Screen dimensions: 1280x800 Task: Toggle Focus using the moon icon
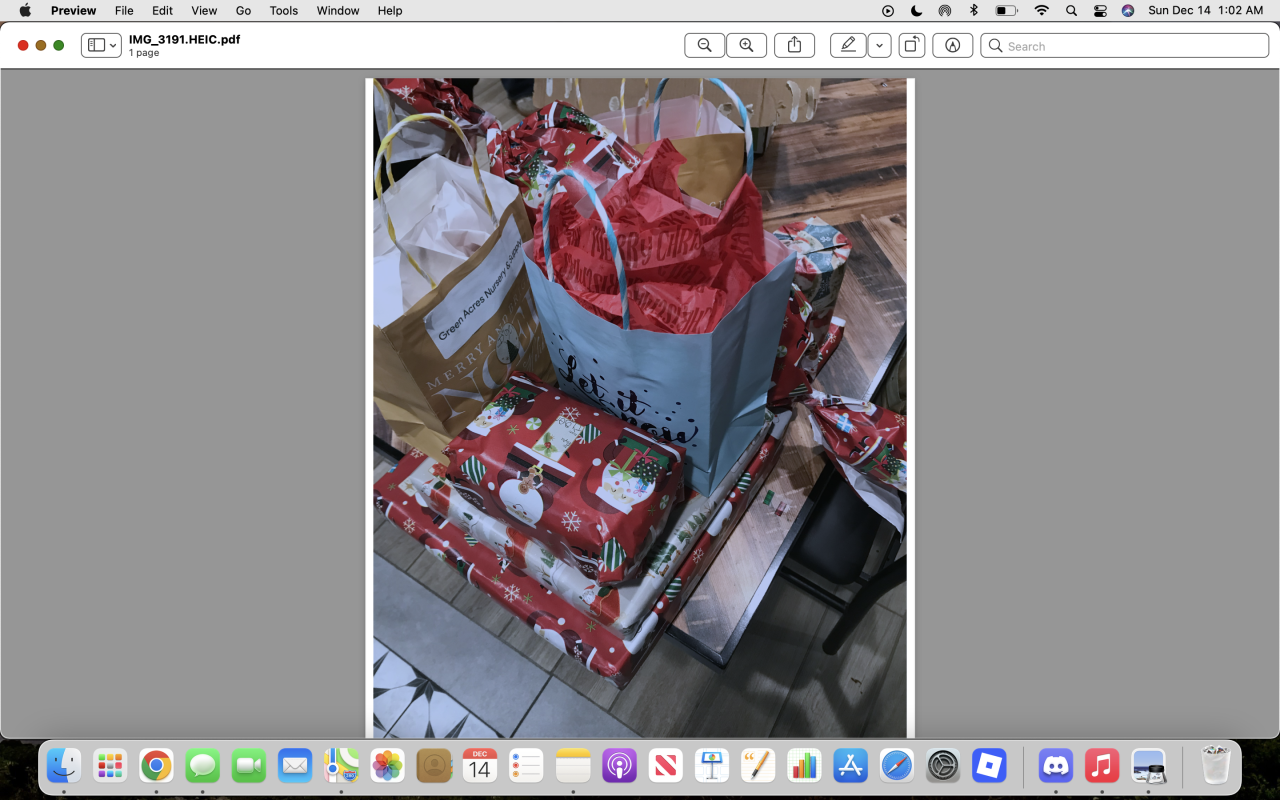tap(917, 11)
